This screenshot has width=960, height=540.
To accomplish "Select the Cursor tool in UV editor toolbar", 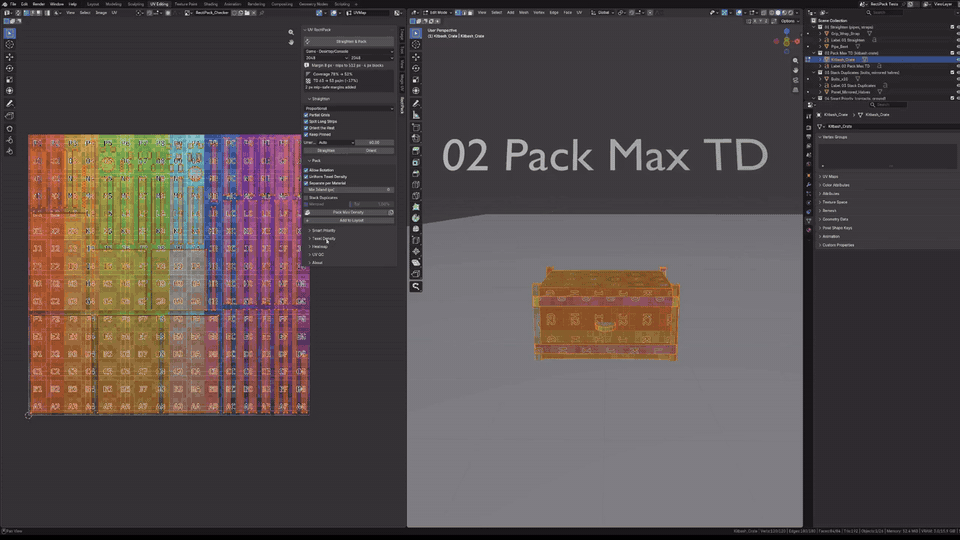I will click(9, 45).
